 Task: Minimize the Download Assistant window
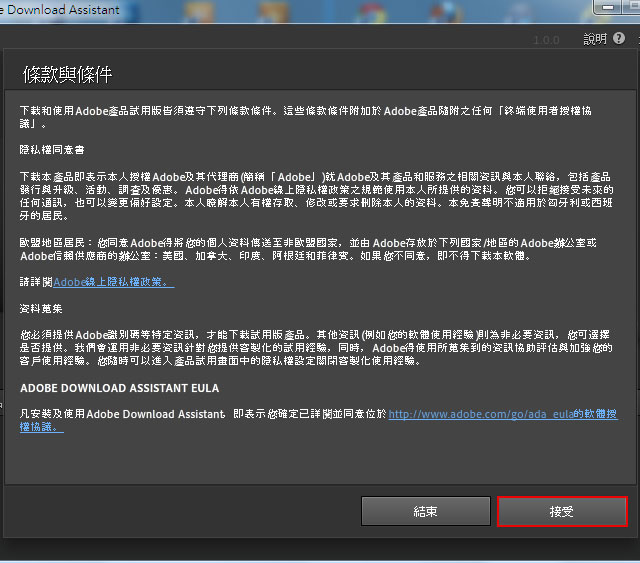tap(608, 7)
